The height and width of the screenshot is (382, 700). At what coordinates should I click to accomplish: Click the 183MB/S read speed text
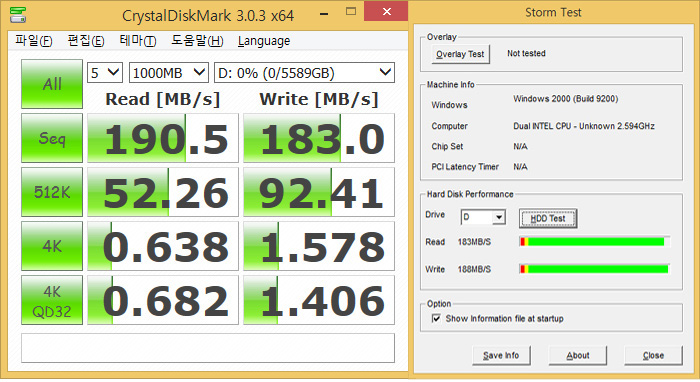[x=474, y=242]
